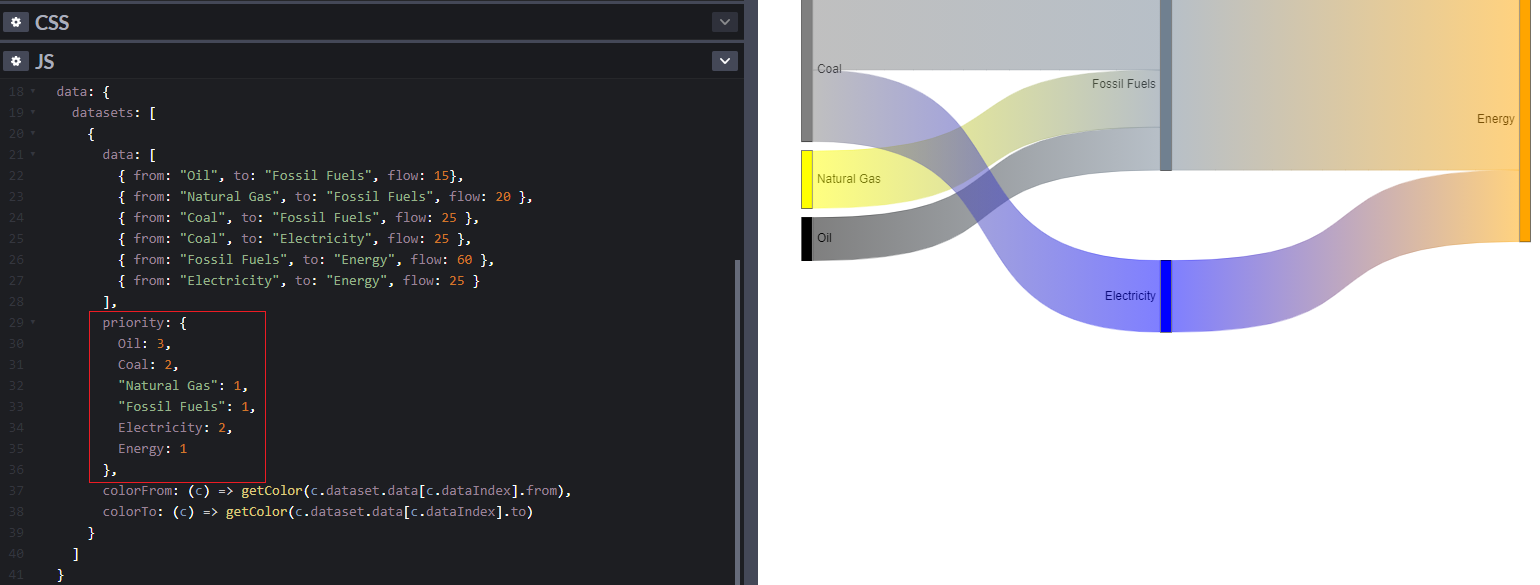
Task: Click line number 22 in the JS editor
Action: (x=15, y=175)
